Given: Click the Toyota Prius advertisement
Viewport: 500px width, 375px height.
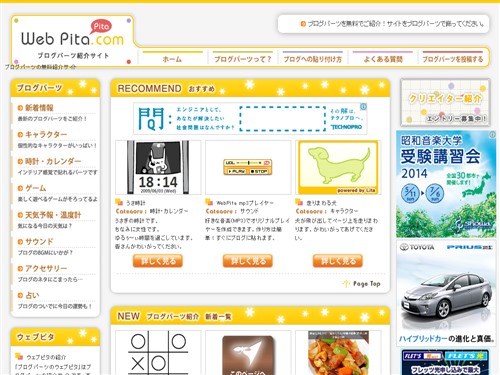Looking at the screenshot, I should click(x=446, y=292).
